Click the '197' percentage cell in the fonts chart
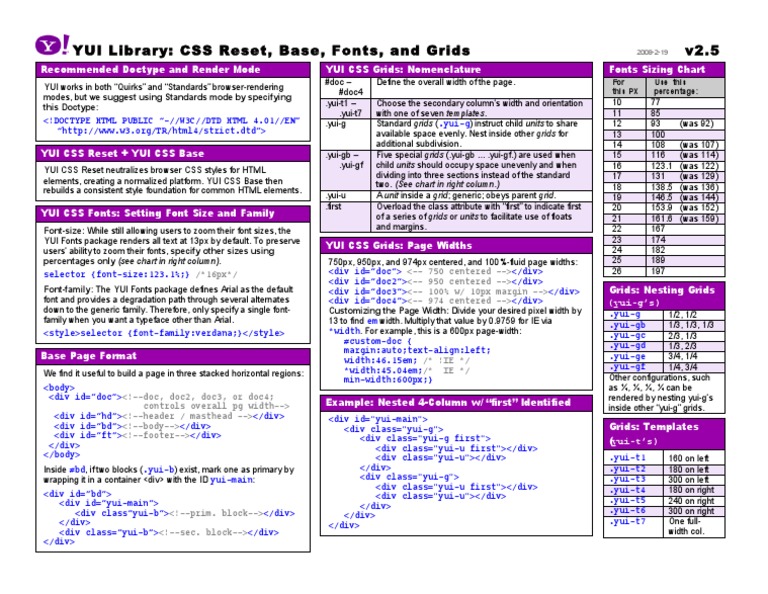Viewport: 768px width, 594px height. 684,271
